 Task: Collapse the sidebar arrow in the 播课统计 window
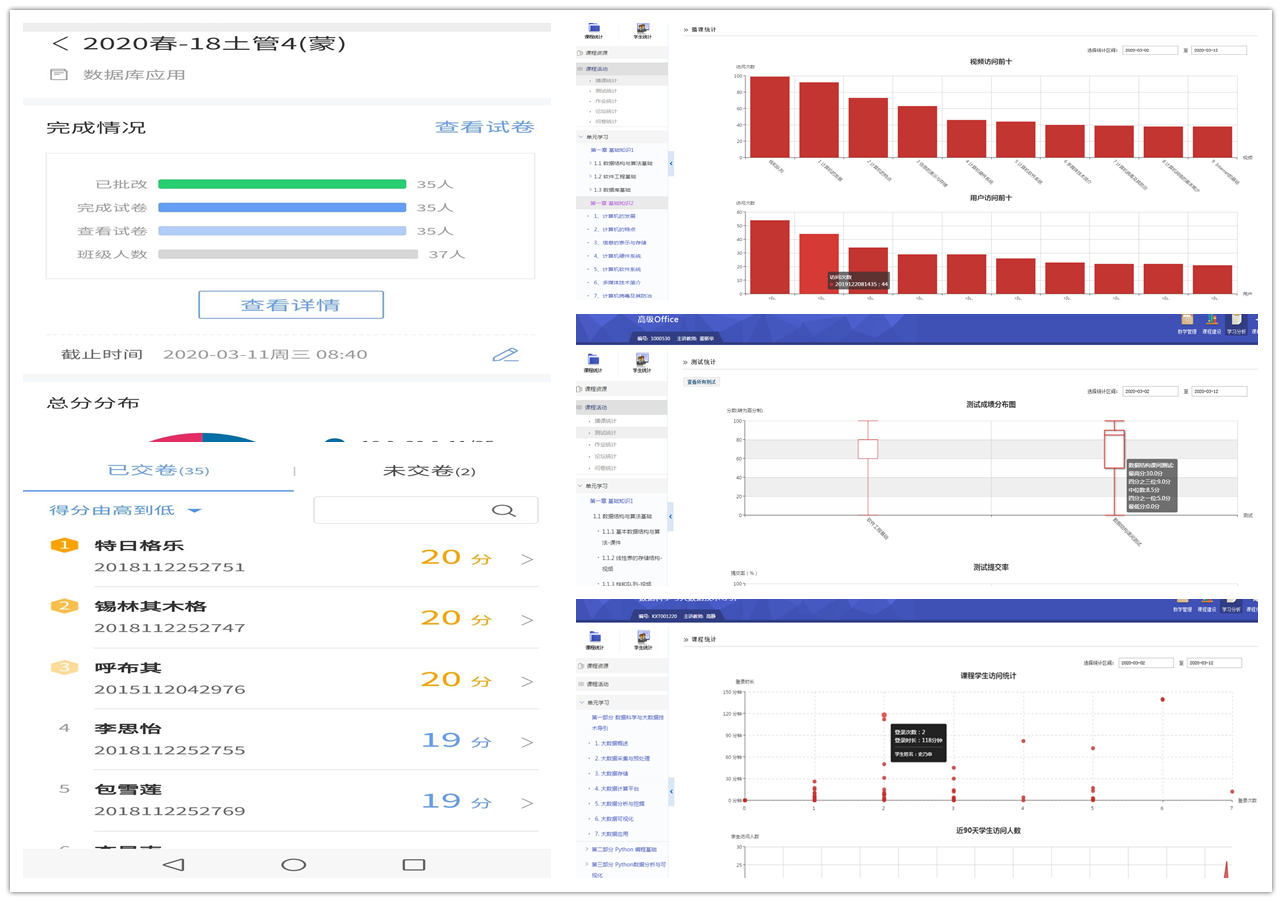671,162
